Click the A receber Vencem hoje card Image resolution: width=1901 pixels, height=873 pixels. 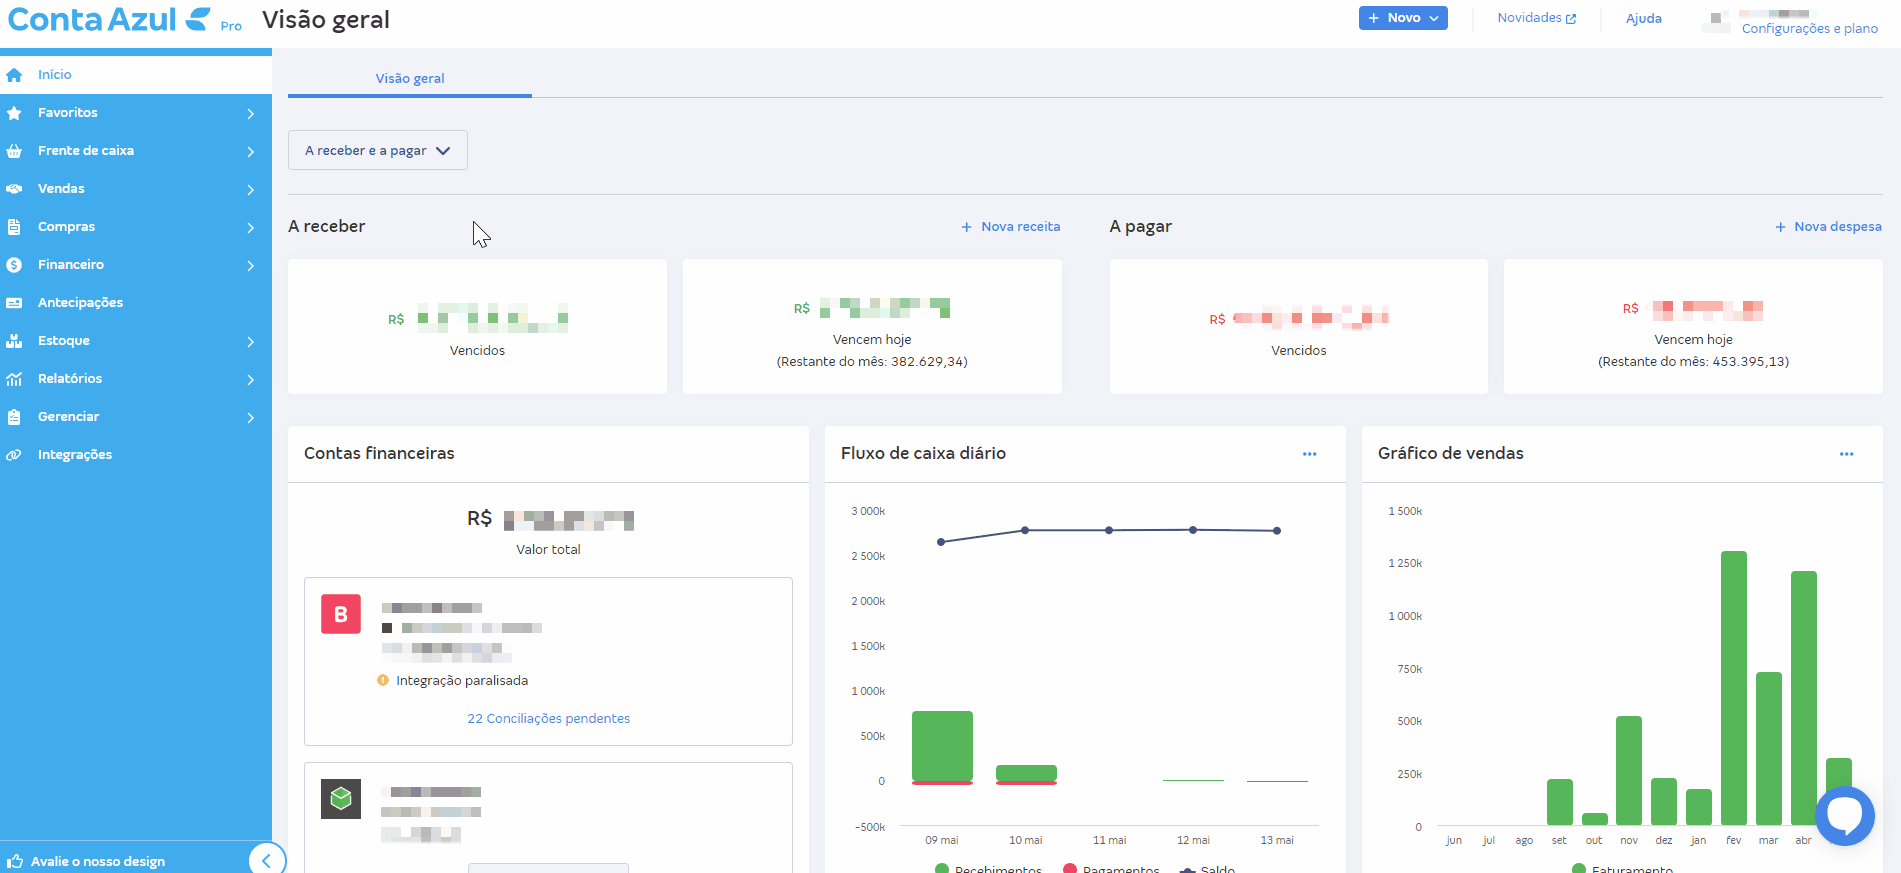click(x=872, y=326)
